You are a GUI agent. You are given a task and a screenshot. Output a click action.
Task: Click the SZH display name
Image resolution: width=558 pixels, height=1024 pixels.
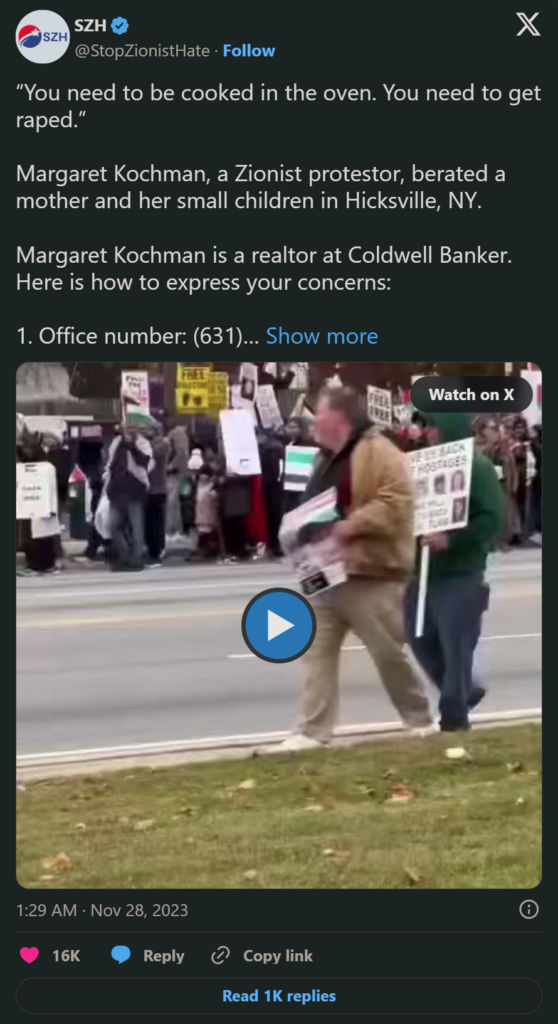(x=90, y=26)
